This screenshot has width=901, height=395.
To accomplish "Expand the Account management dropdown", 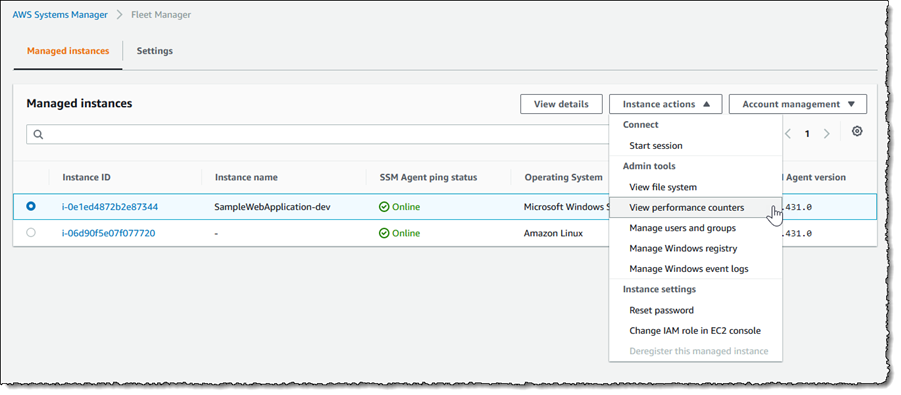I will coord(798,104).
